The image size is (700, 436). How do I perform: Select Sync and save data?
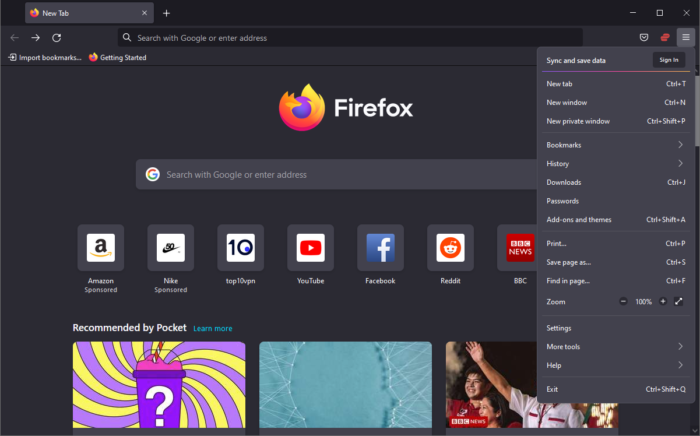(x=576, y=60)
